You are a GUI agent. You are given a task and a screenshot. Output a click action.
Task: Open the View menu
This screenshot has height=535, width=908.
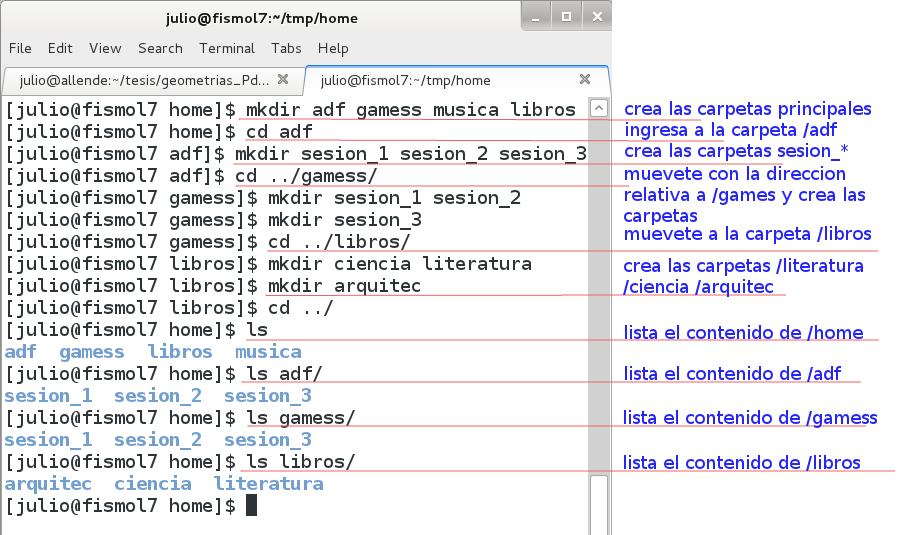[x=105, y=48]
